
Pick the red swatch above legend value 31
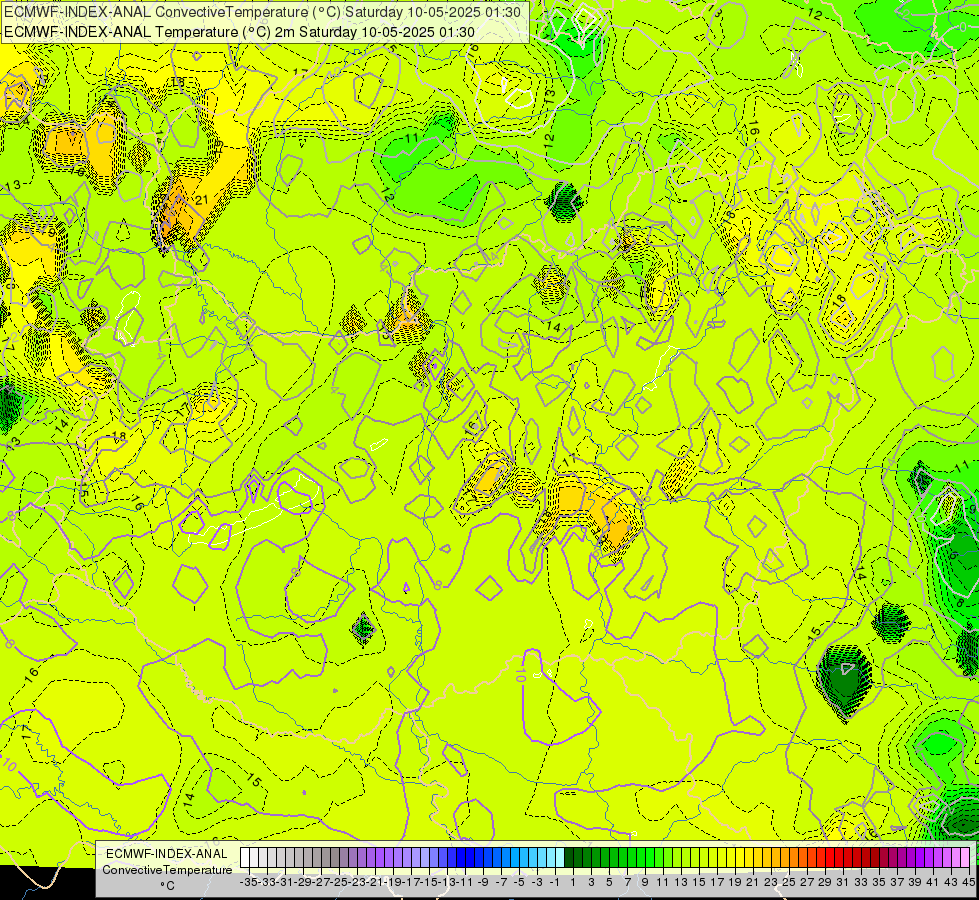click(x=839, y=857)
